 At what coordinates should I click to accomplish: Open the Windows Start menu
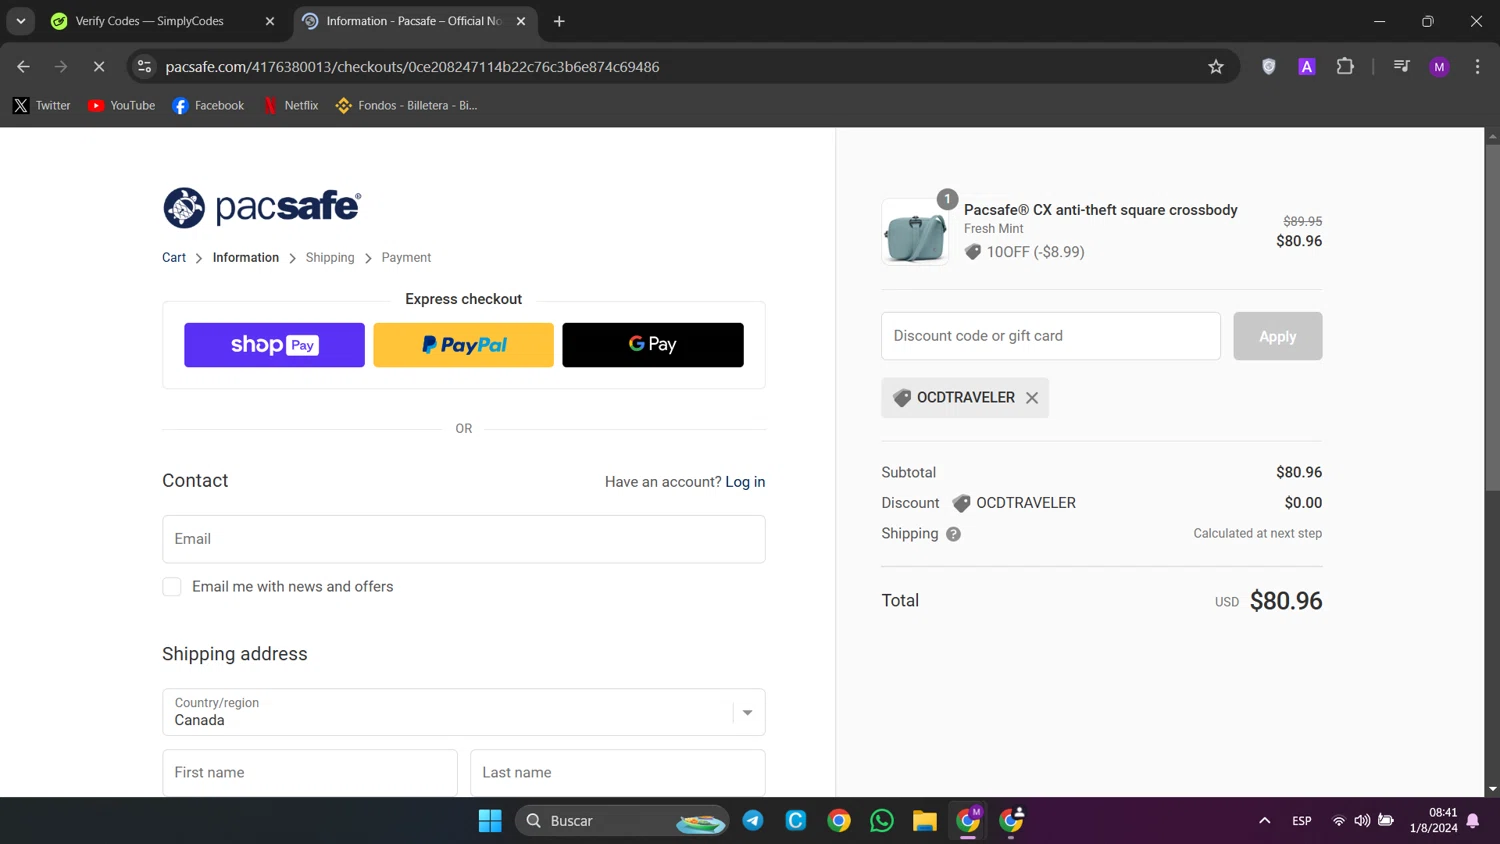[490, 821]
